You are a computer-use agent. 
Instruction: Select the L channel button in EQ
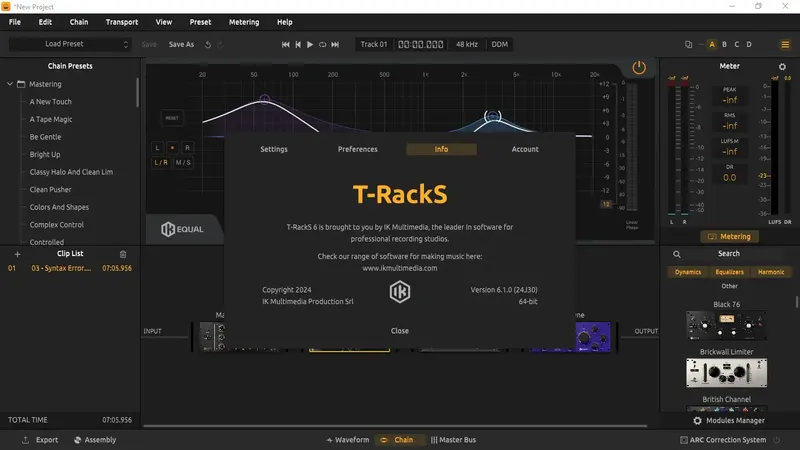[x=157, y=147]
